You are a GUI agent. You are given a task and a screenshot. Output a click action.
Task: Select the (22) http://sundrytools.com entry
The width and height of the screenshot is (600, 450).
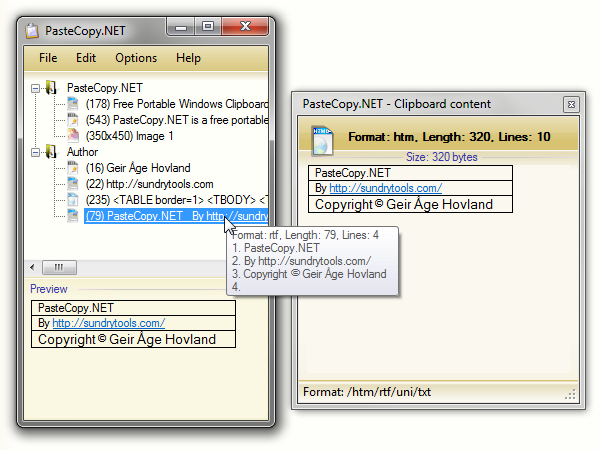tap(149, 184)
